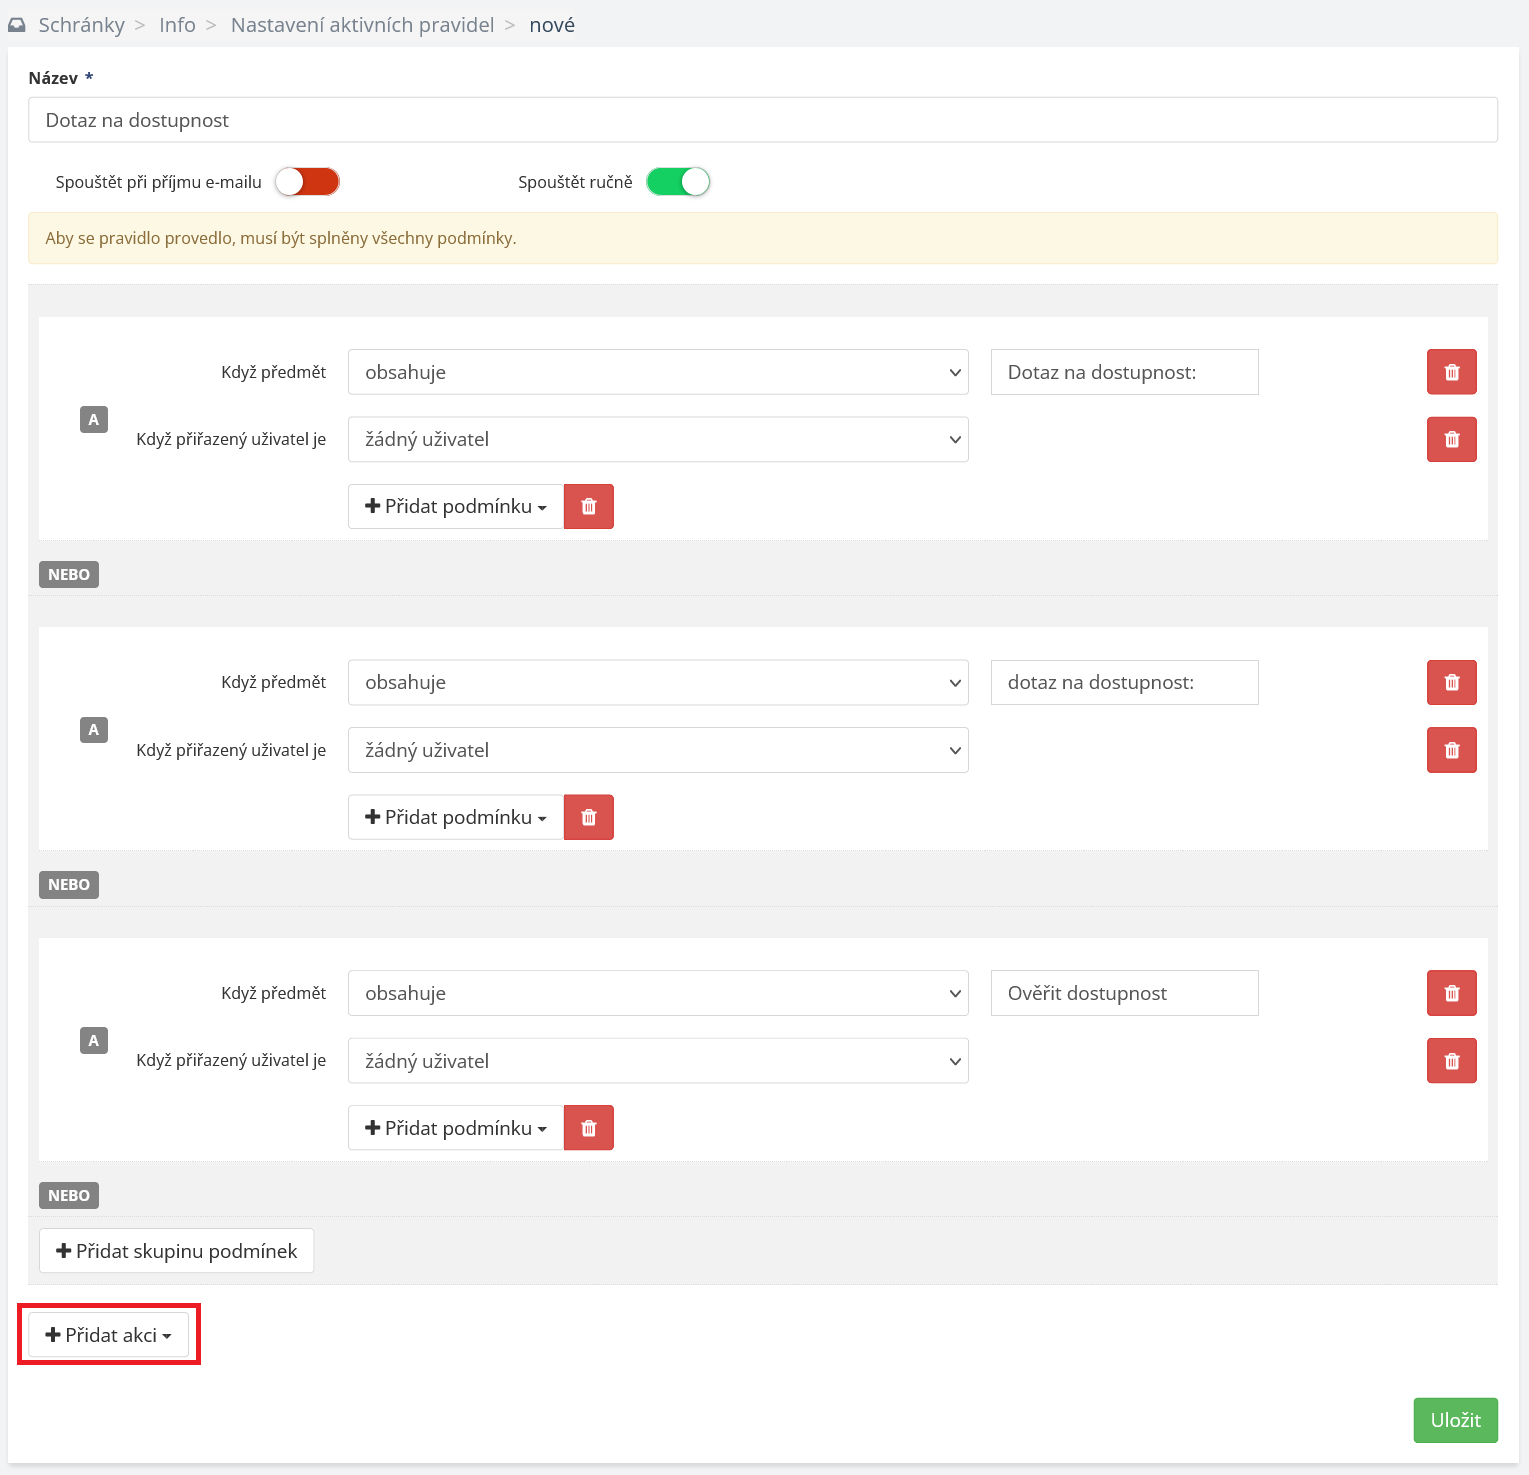1529x1475 pixels.
Task: Delete the 'Dotaz na dostupnost:' subject condition
Action: (1451, 372)
